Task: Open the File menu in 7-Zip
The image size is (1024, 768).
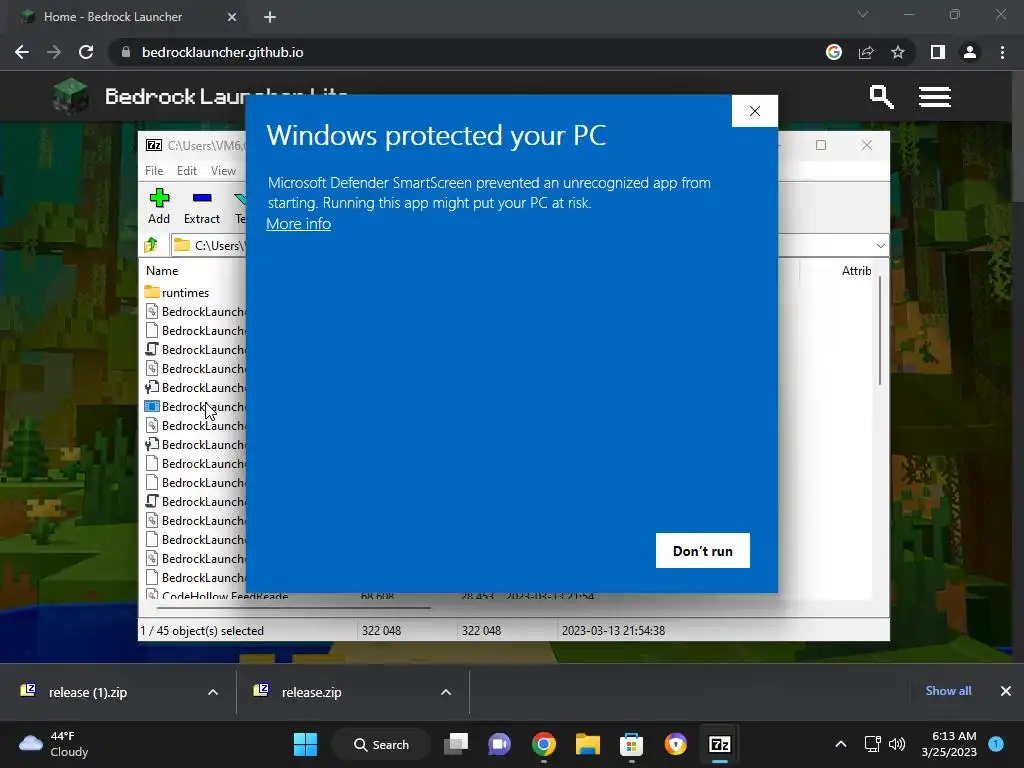Action: pos(154,170)
